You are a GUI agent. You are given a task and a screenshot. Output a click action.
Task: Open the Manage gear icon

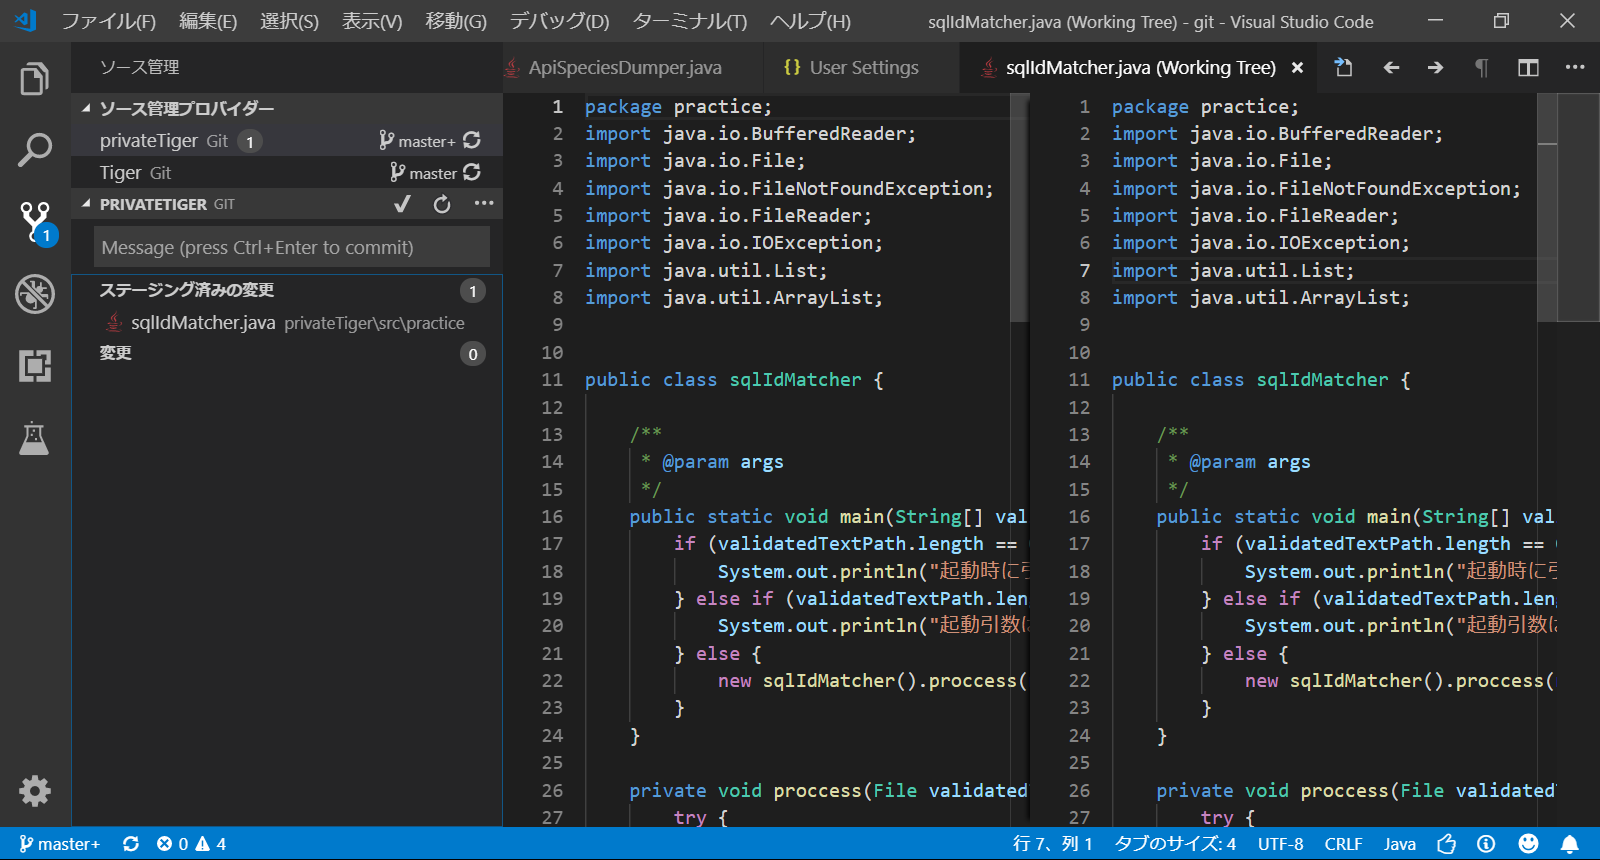point(35,791)
